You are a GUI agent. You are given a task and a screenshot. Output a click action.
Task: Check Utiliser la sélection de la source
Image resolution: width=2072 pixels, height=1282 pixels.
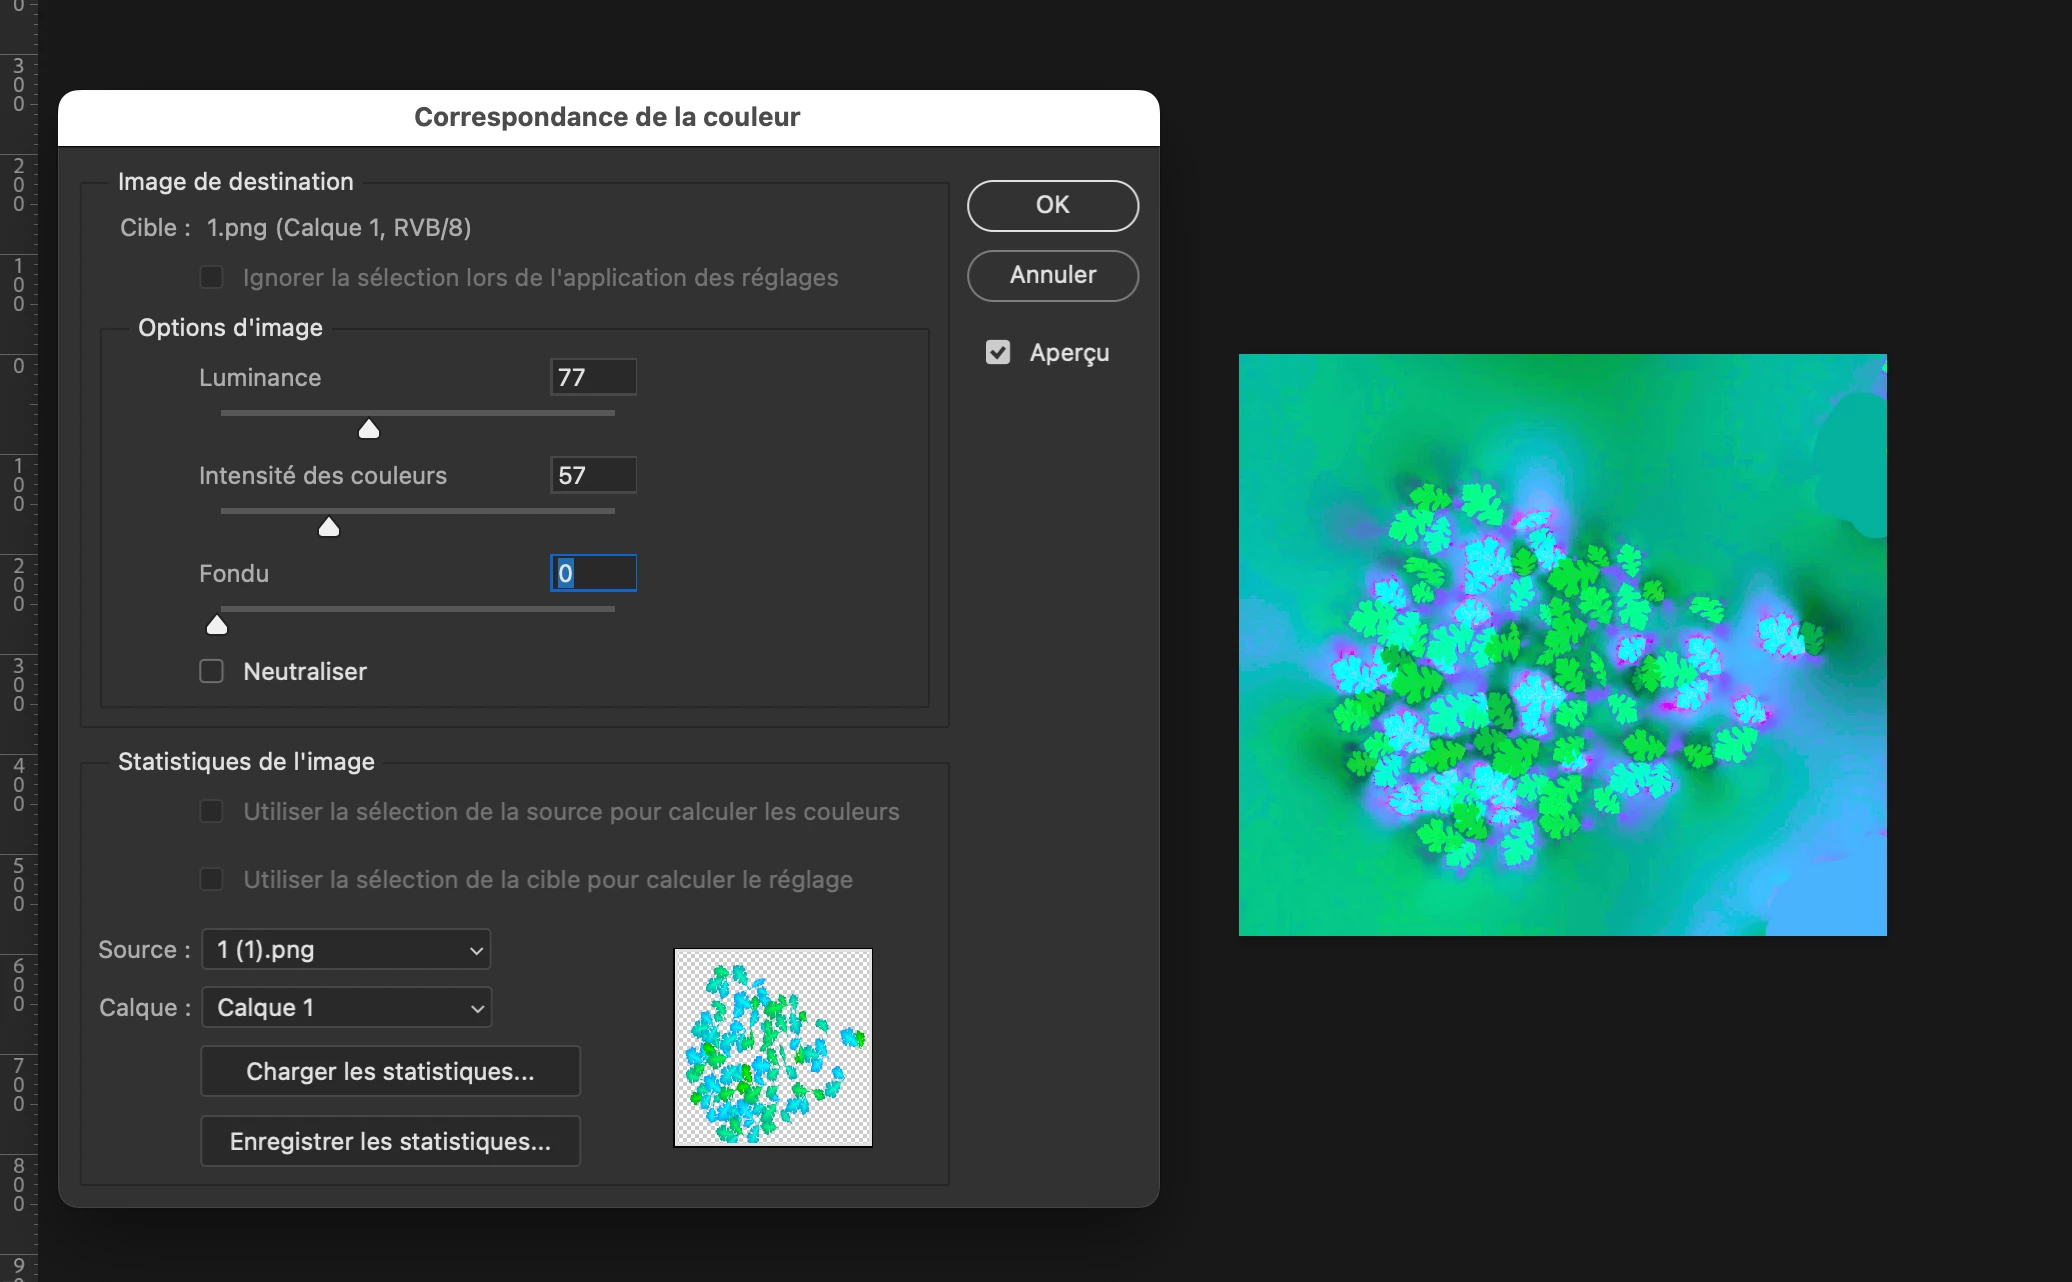point(211,811)
